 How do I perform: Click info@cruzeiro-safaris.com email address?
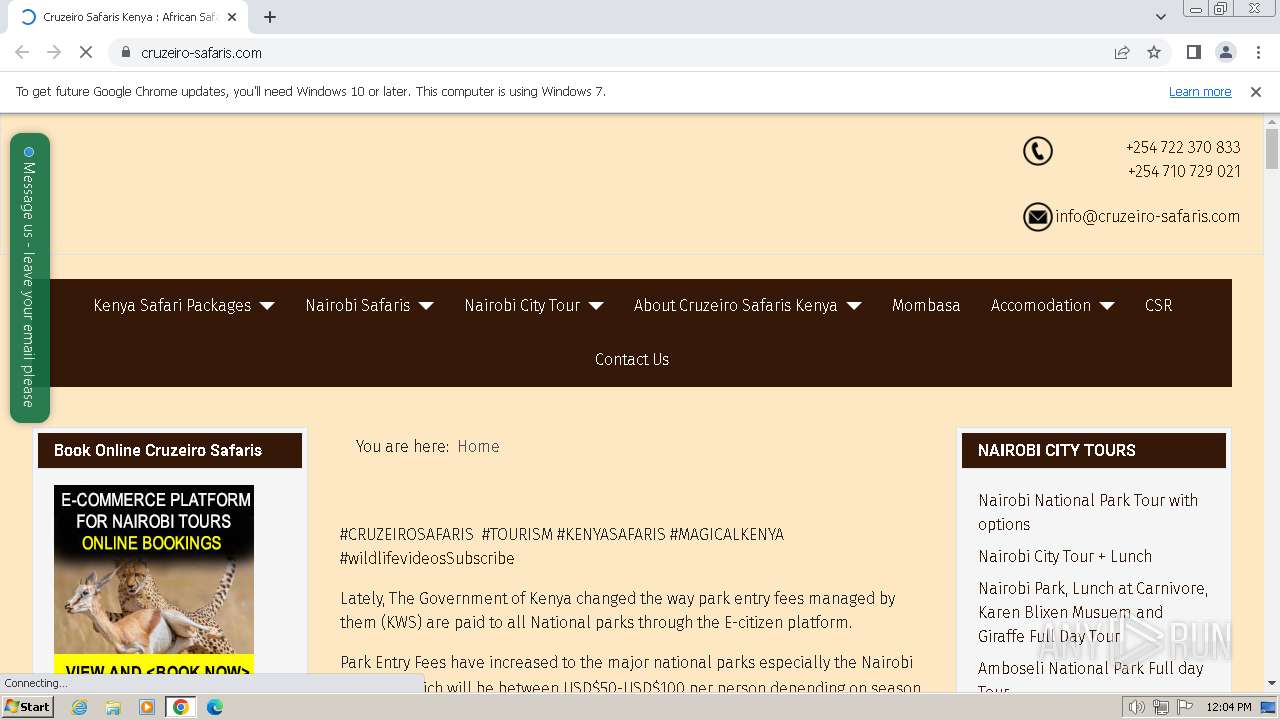(x=1147, y=216)
